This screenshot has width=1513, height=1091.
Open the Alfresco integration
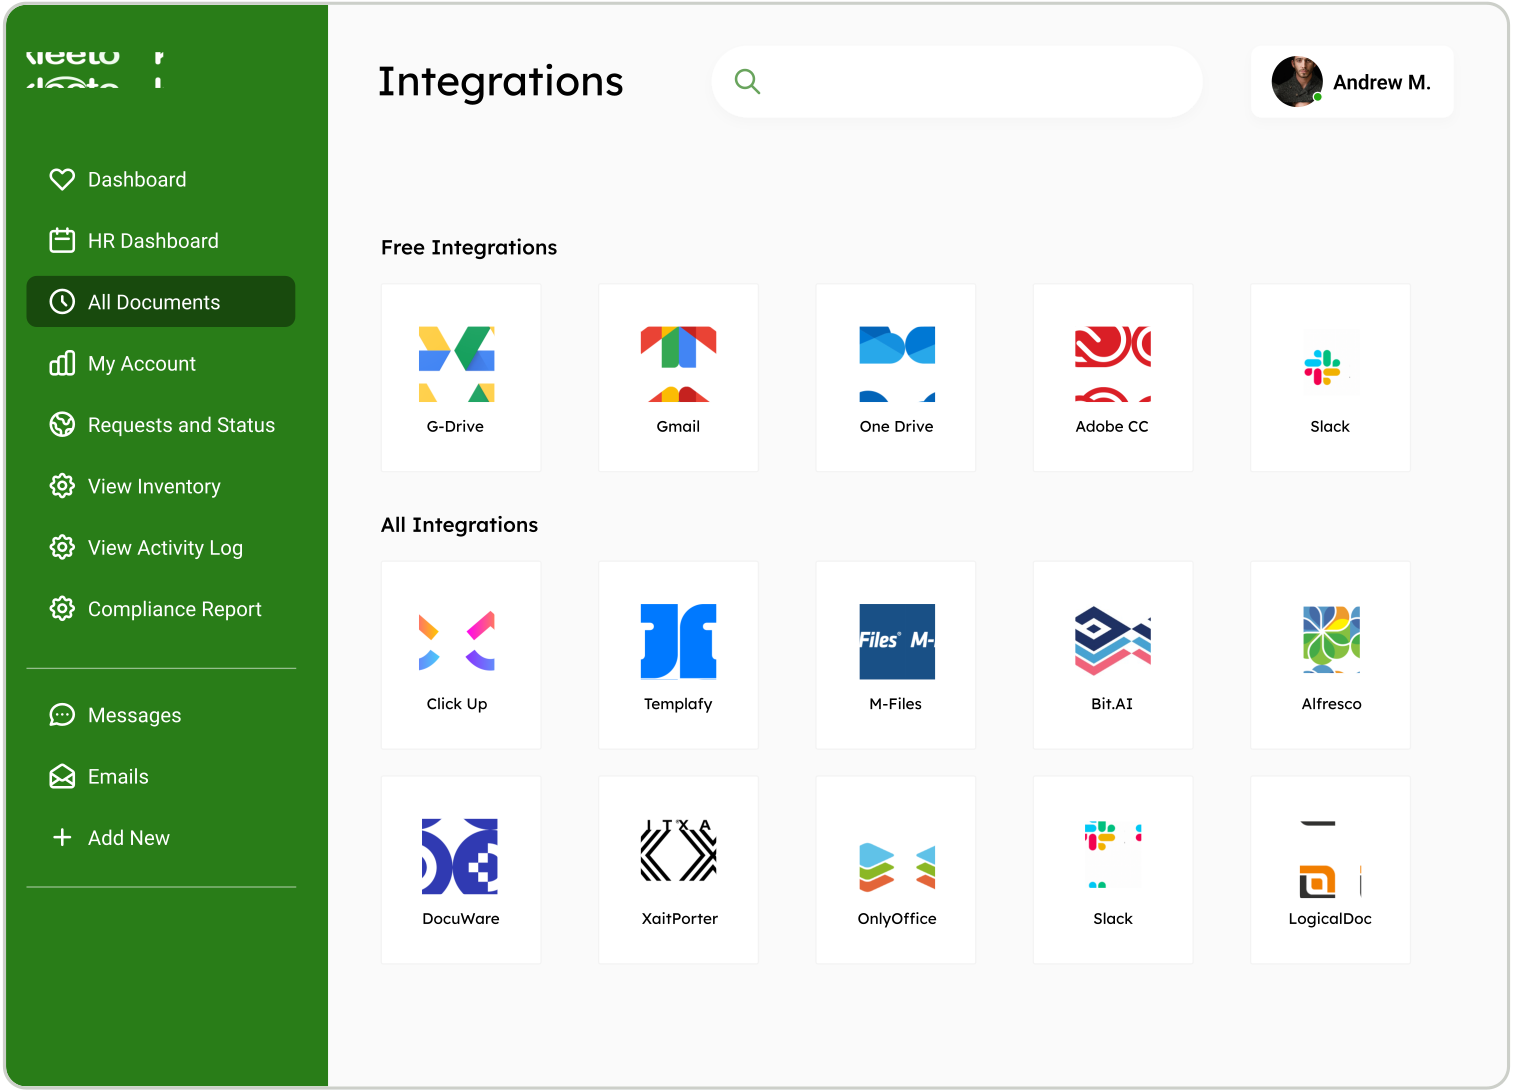click(1330, 655)
